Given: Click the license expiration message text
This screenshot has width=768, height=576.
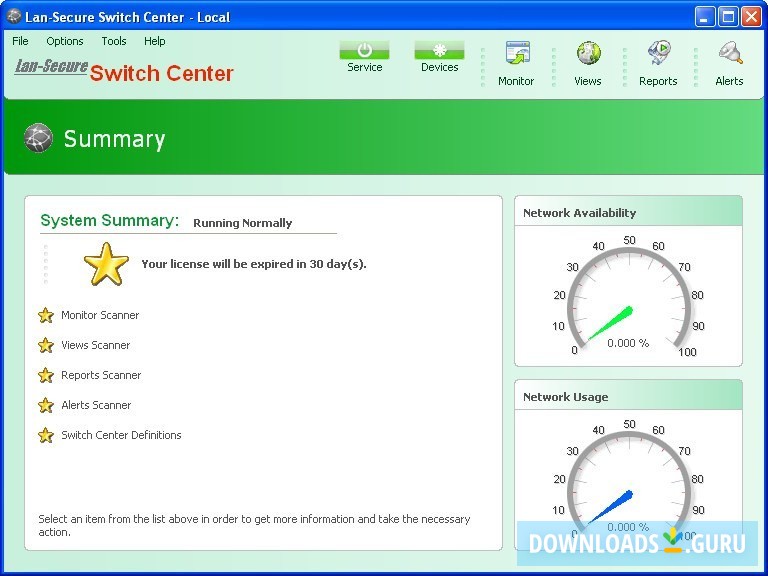Looking at the screenshot, I should point(254,264).
